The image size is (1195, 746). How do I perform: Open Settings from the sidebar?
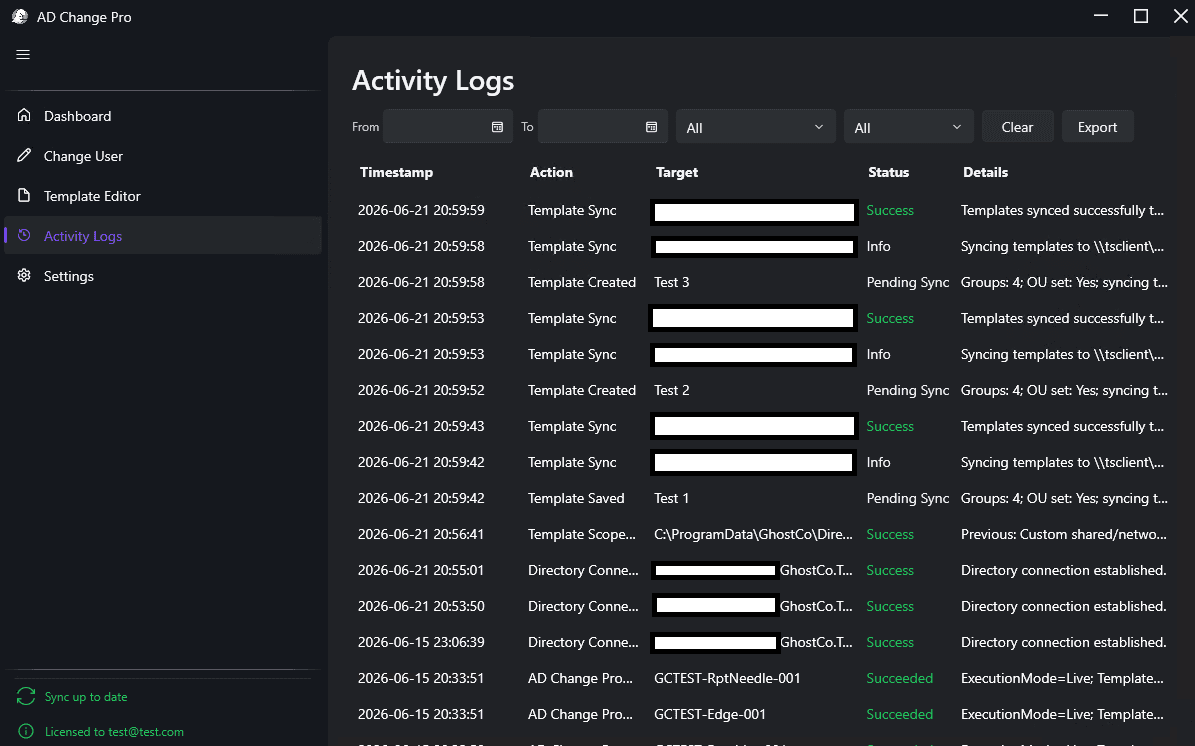(x=163, y=276)
